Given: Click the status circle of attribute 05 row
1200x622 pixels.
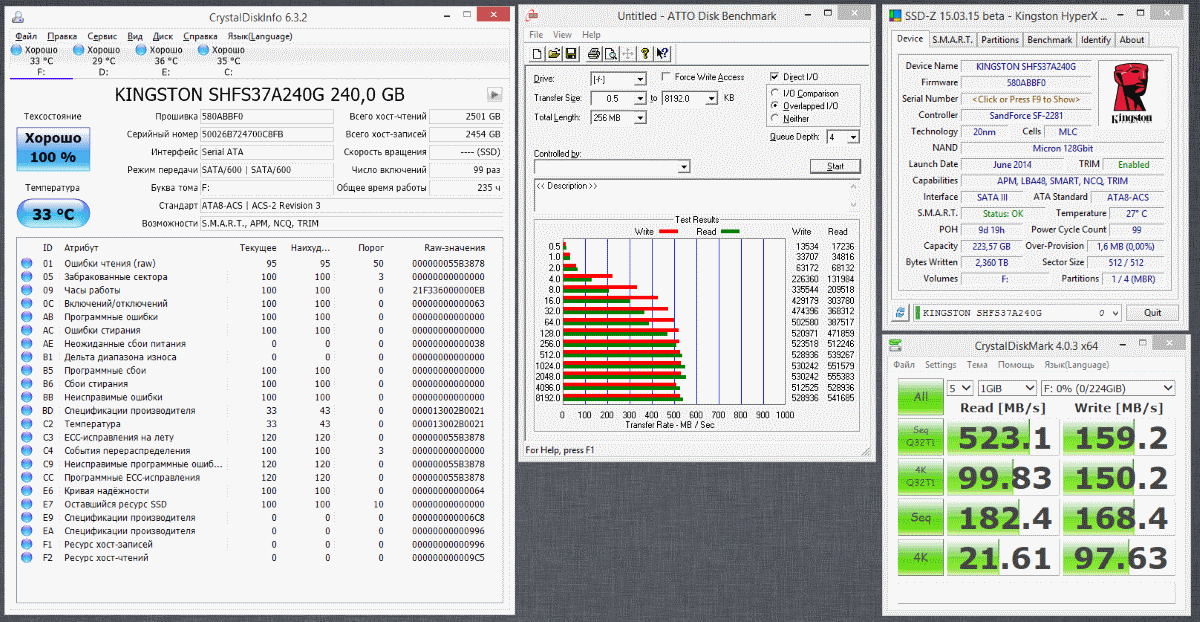Looking at the screenshot, I should (27, 277).
